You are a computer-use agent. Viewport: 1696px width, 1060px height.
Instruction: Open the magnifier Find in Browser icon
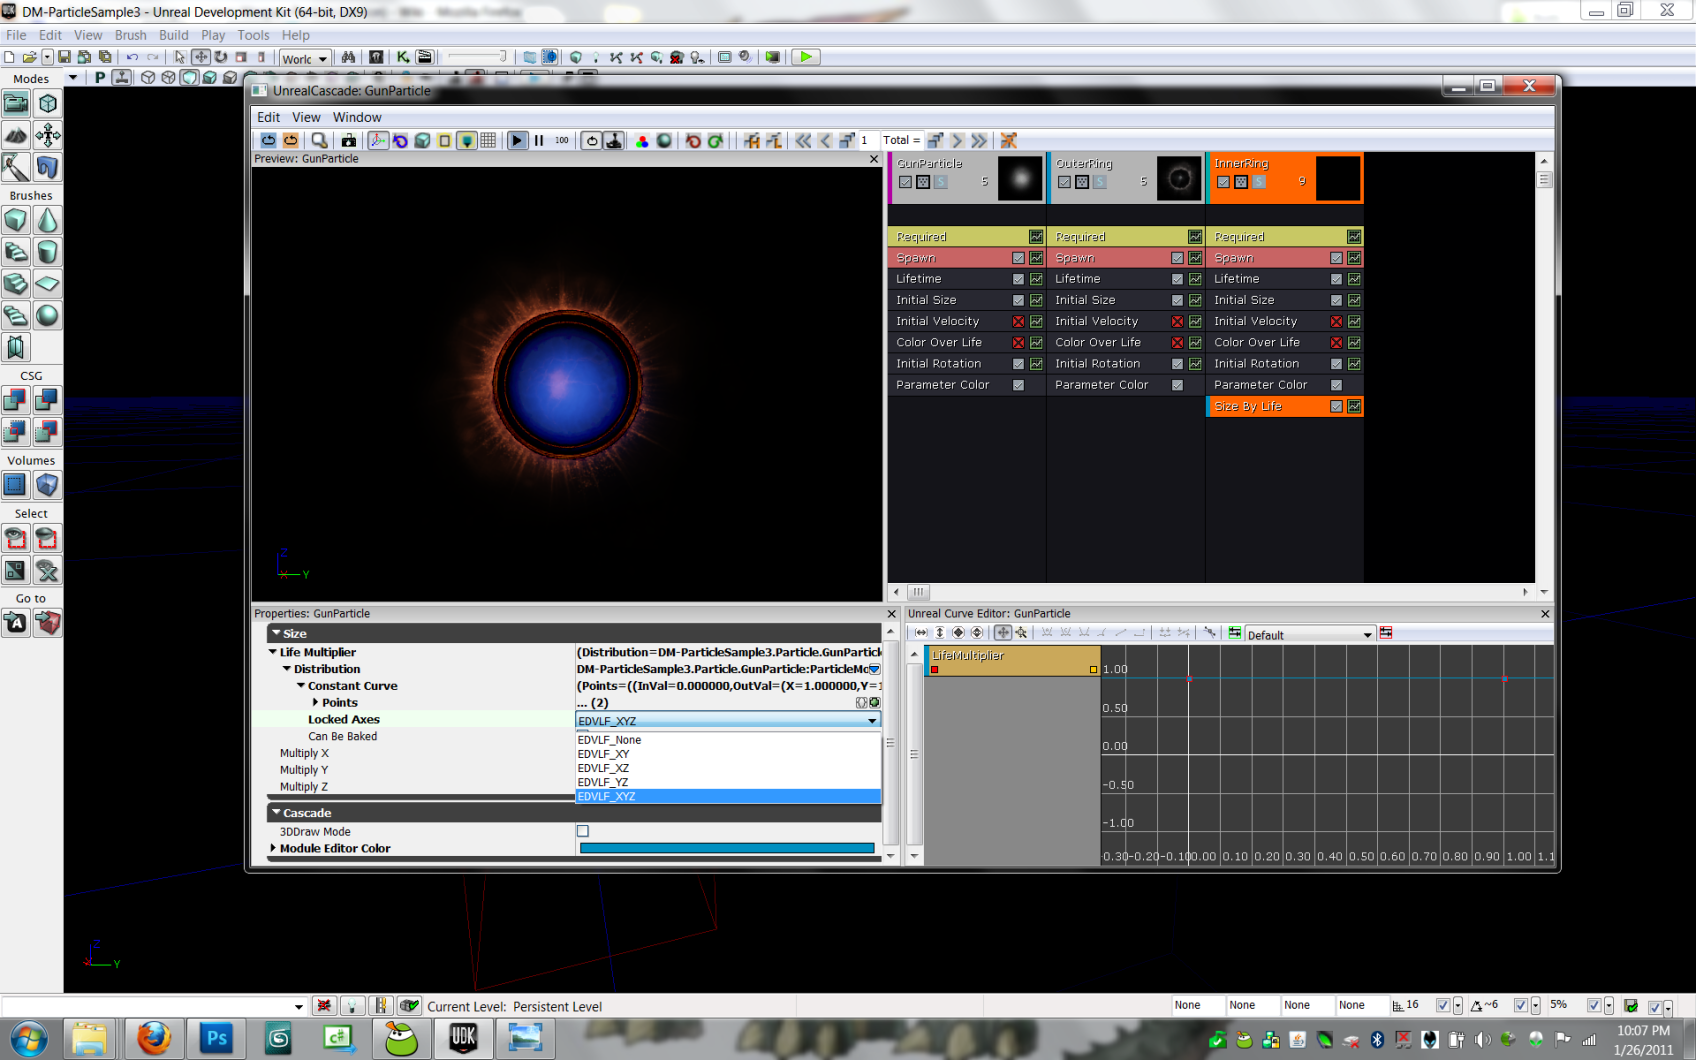[319, 141]
